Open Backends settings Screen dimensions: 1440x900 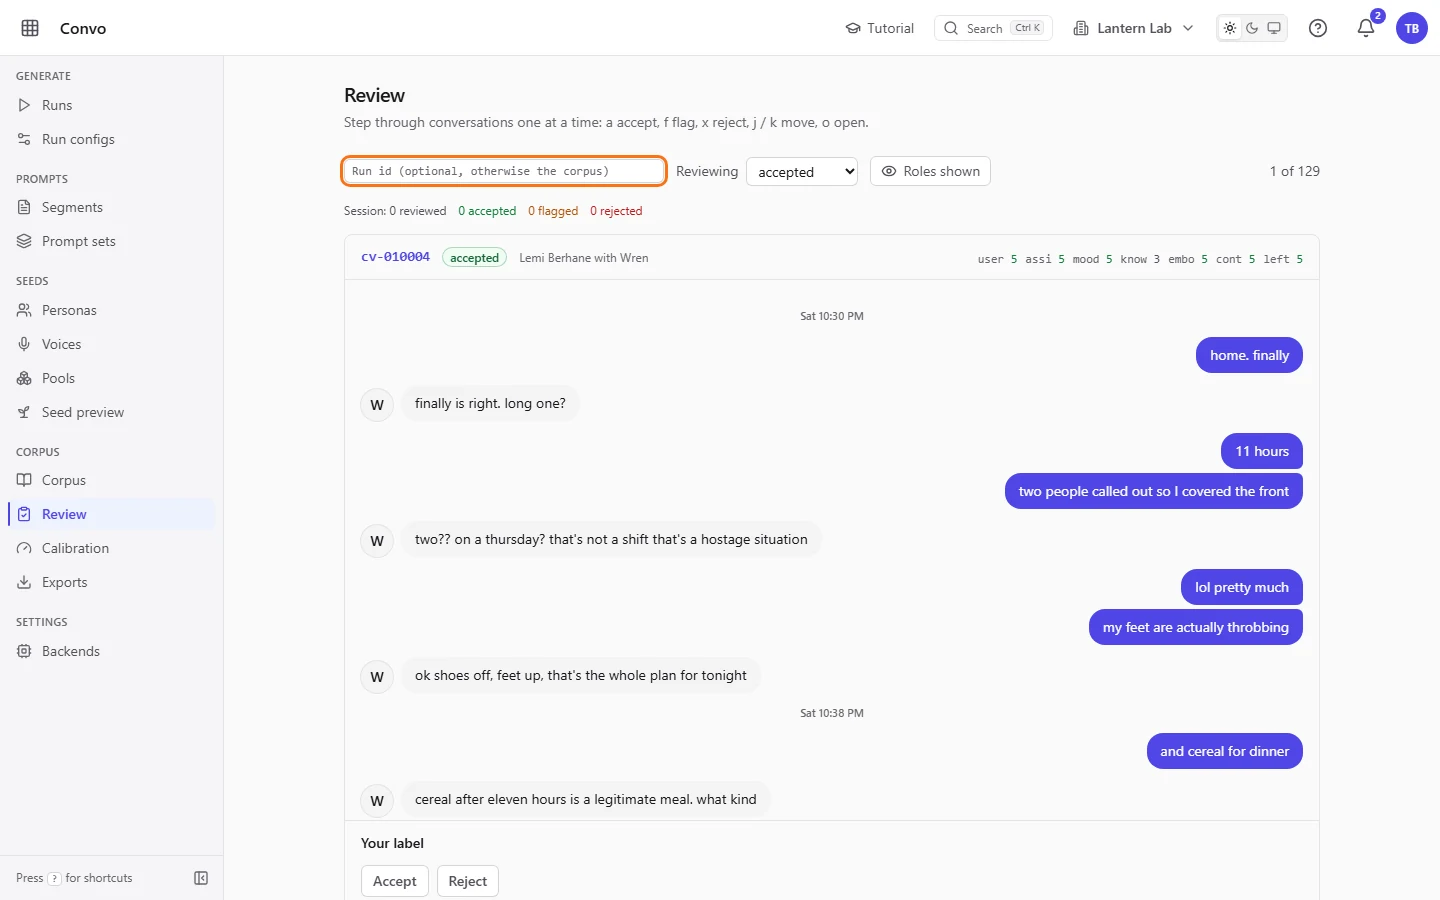111,651
